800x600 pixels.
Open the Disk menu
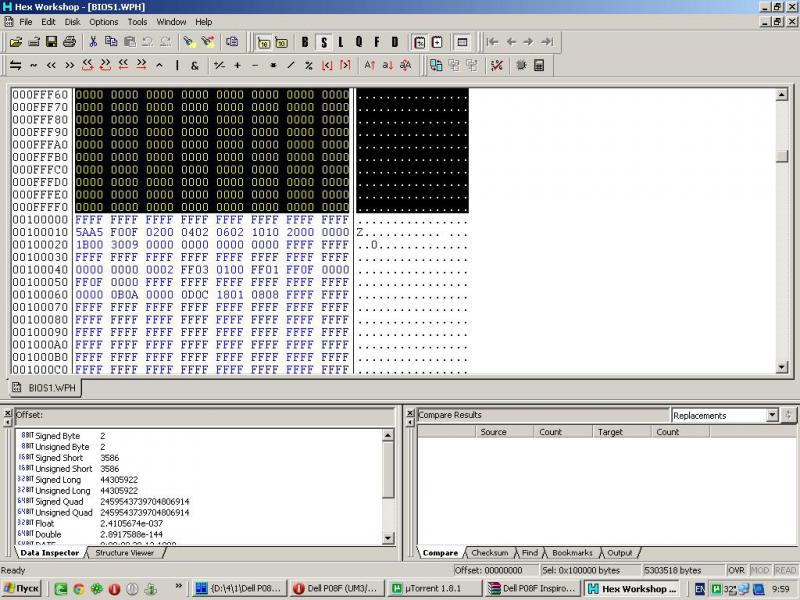pyautogui.click(x=72, y=22)
